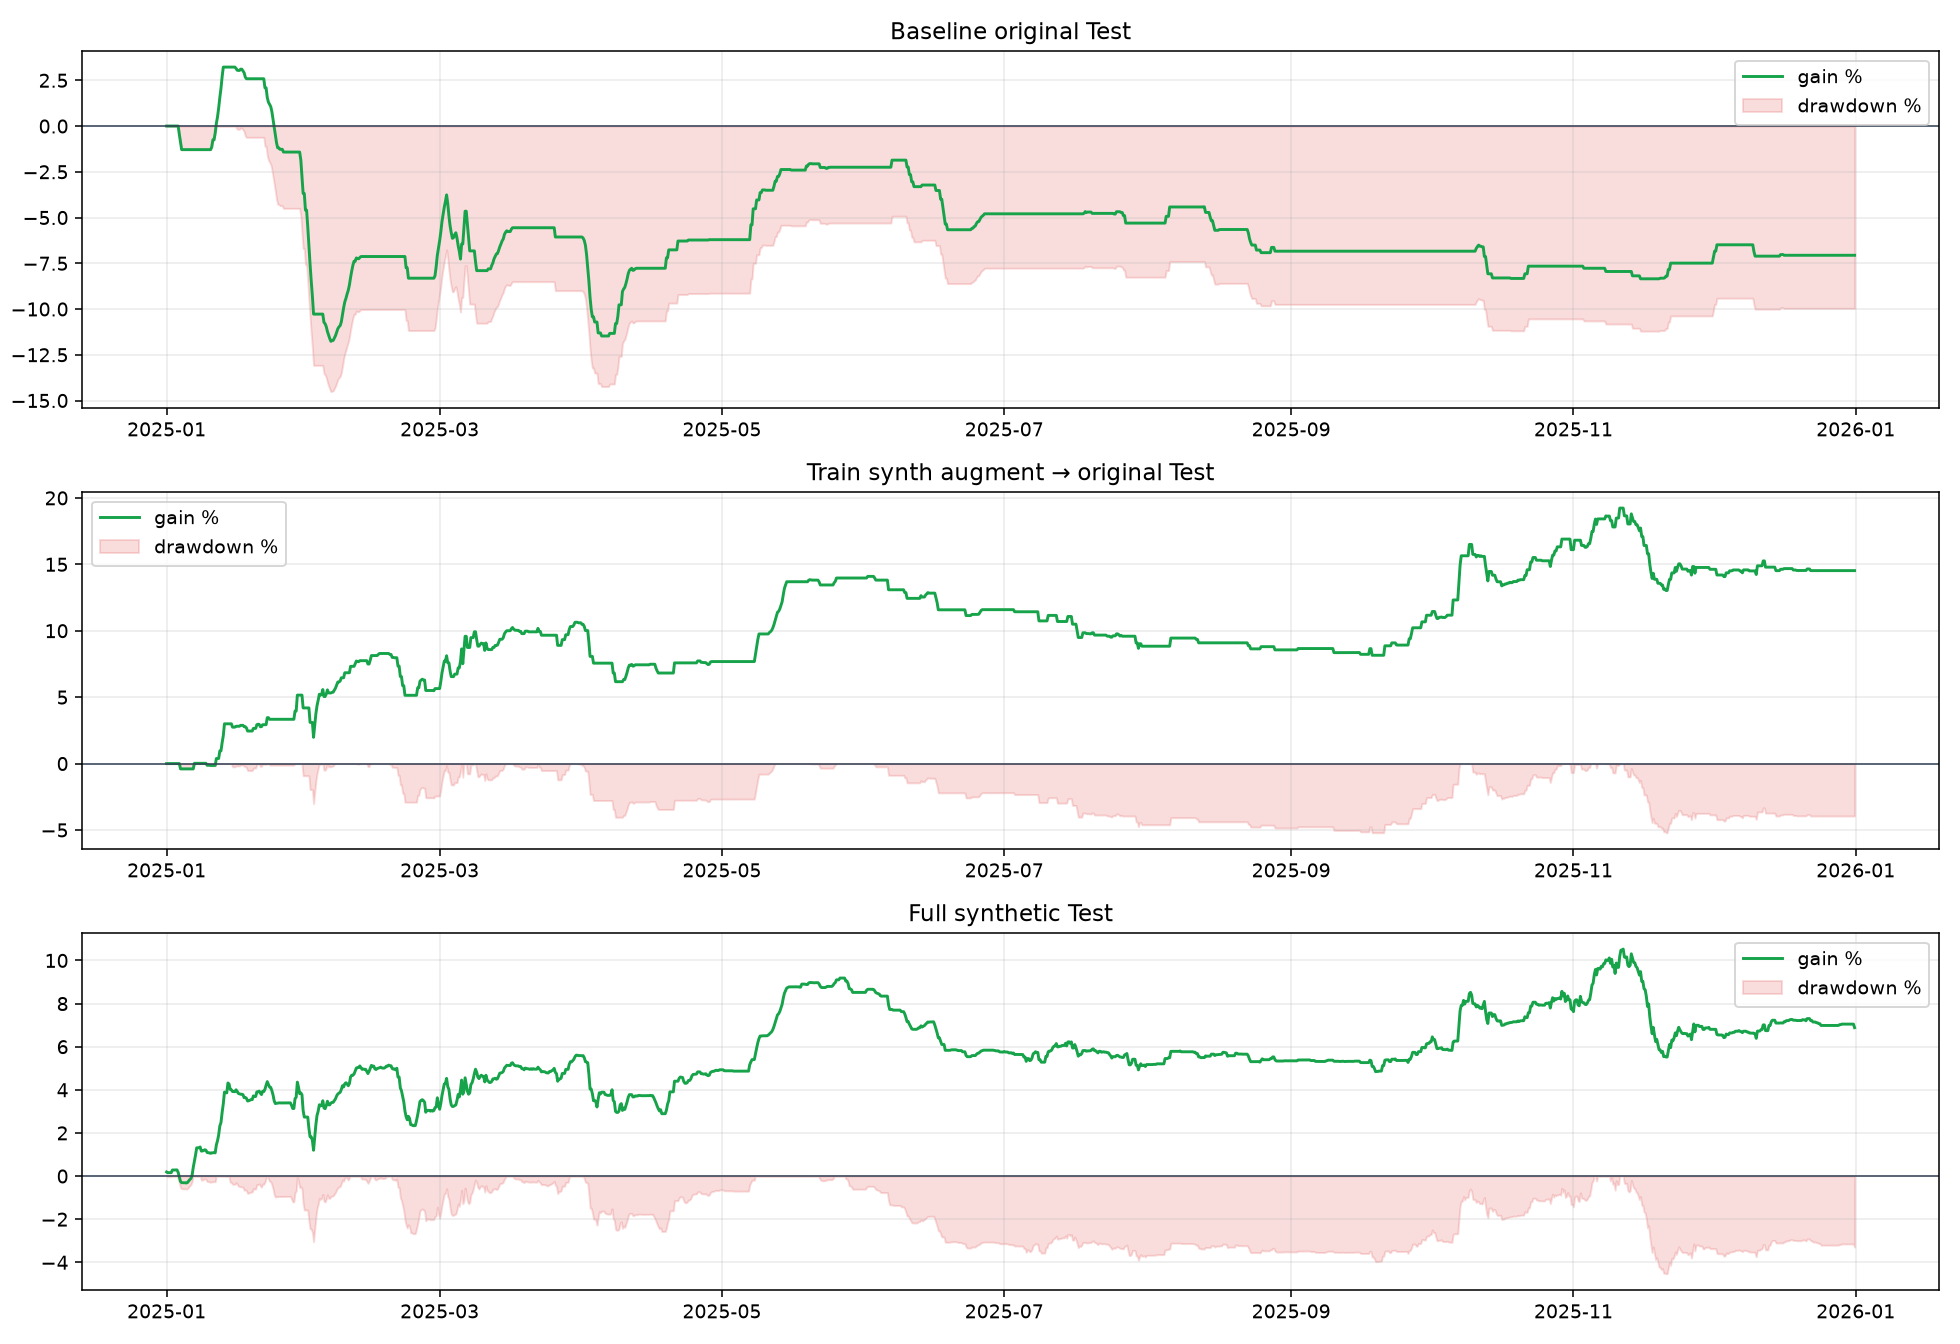Click green gain line swatch in Full synthetic legend

1762,959
